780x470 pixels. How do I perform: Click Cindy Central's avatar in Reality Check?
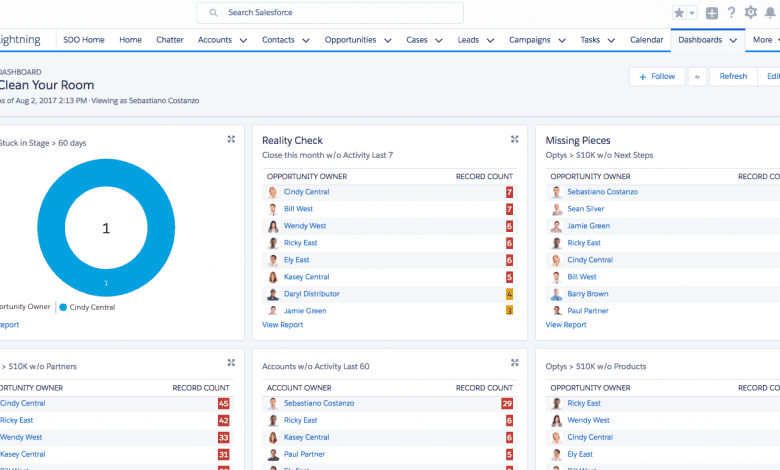coord(273,192)
